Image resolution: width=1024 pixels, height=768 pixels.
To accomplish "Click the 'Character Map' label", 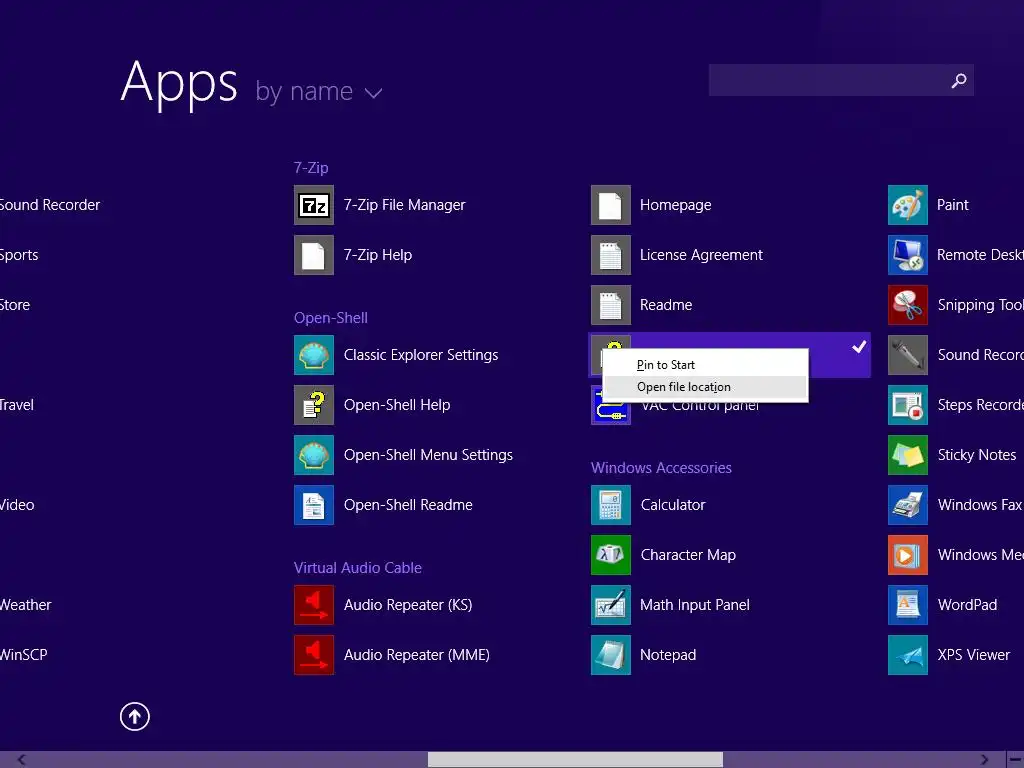I will pyautogui.click(x=688, y=554).
